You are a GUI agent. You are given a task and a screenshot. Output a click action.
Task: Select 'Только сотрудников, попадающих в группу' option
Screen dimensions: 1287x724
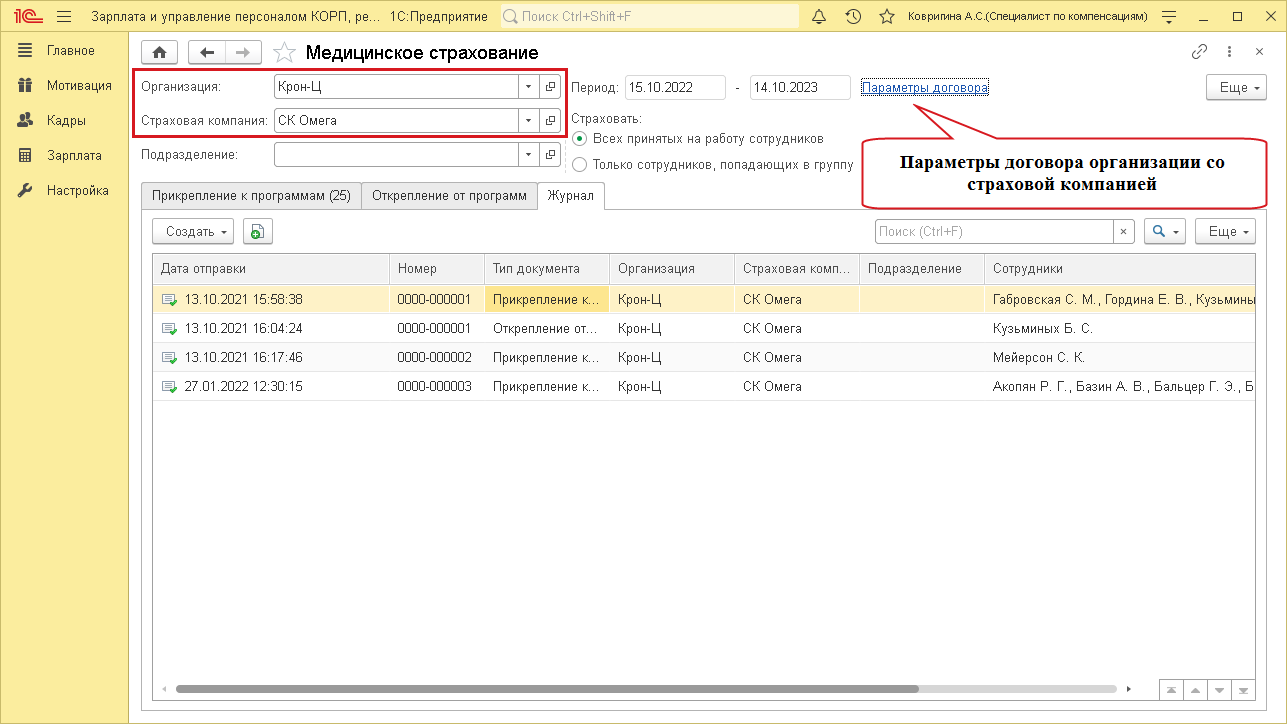(x=579, y=165)
